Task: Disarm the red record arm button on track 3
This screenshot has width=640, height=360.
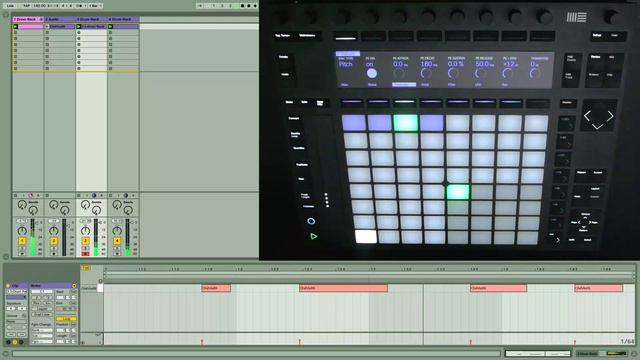Action: (x=85, y=254)
